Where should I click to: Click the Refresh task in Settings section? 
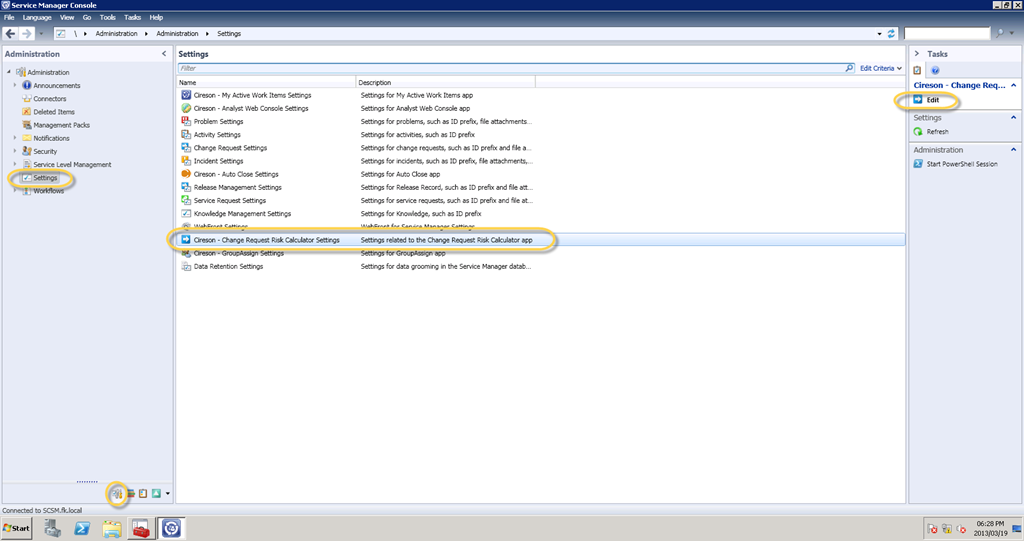point(937,131)
